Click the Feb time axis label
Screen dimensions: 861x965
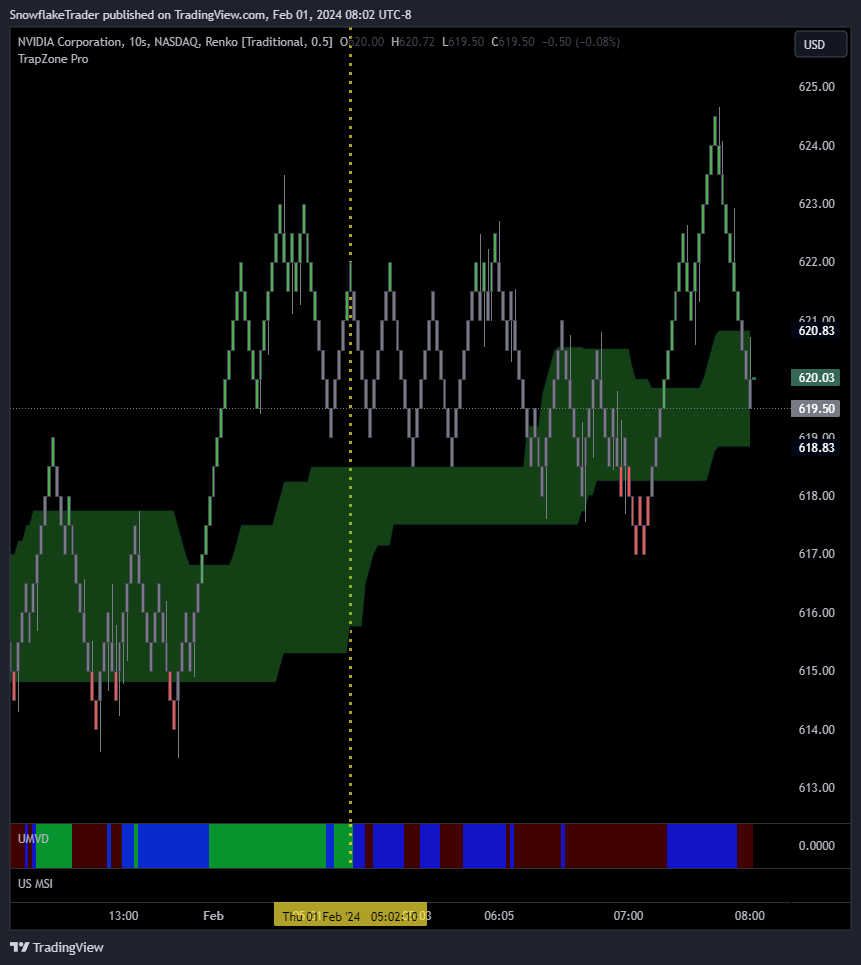pos(214,916)
